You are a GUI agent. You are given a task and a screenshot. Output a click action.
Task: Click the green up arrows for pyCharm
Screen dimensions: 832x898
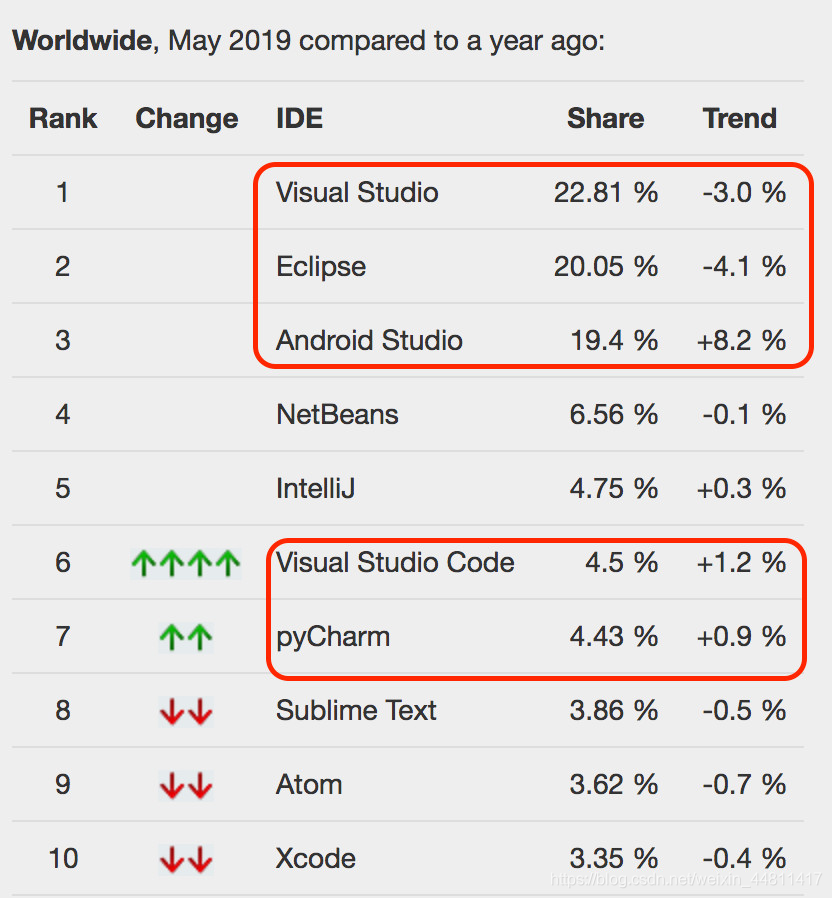(x=186, y=637)
